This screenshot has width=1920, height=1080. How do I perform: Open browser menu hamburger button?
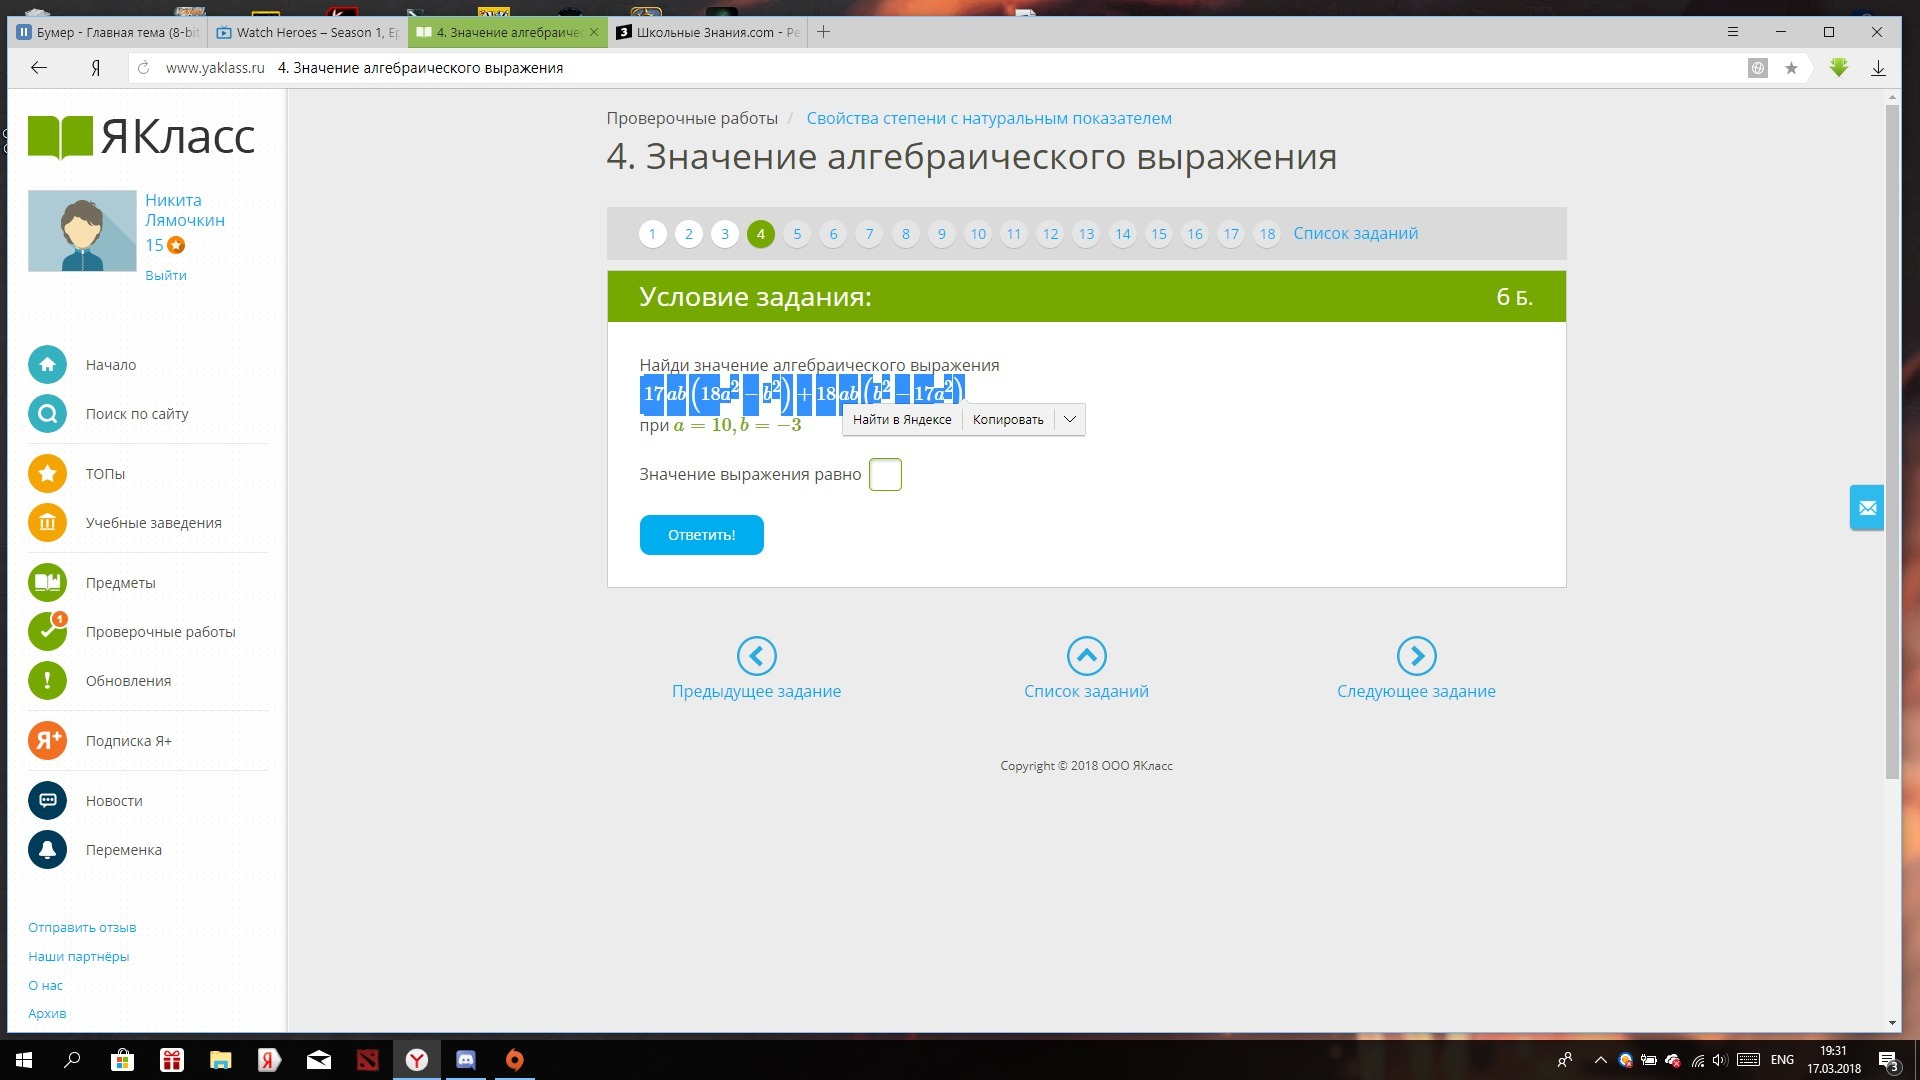pos(1733,32)
